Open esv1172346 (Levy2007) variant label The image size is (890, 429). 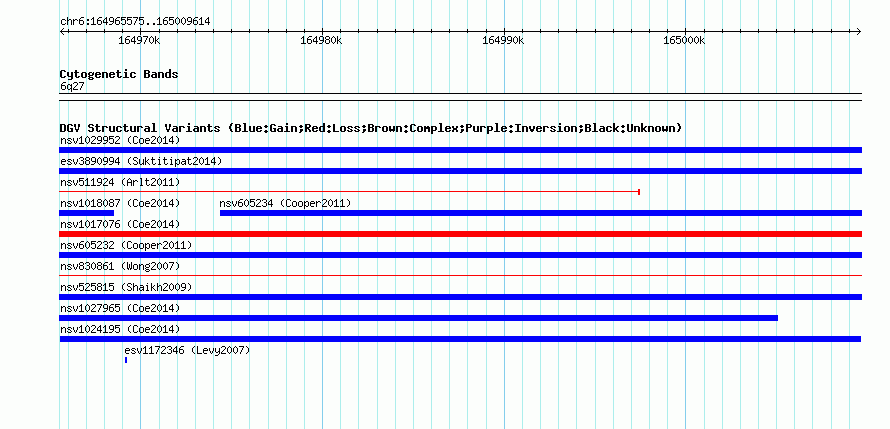point(187,350)
